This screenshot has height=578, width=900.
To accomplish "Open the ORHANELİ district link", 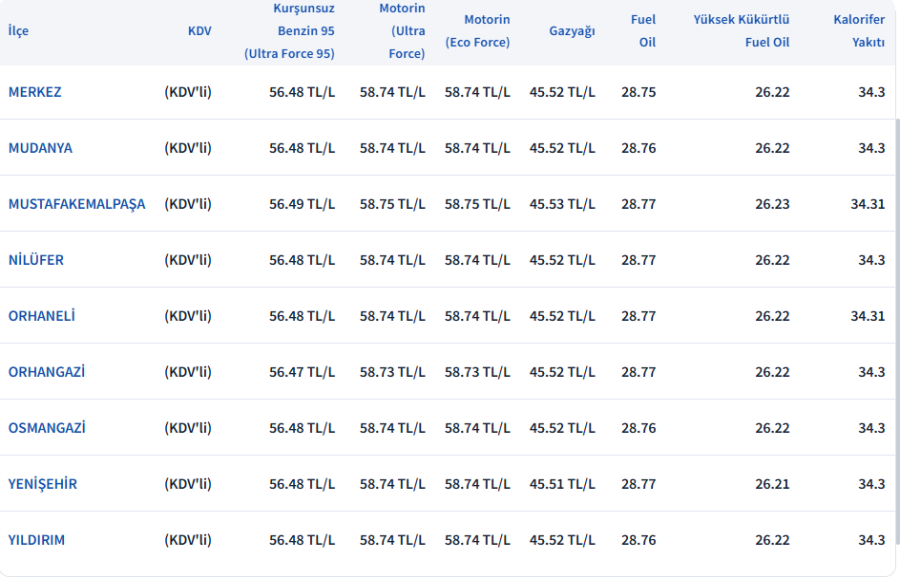I will pos(42,316).
